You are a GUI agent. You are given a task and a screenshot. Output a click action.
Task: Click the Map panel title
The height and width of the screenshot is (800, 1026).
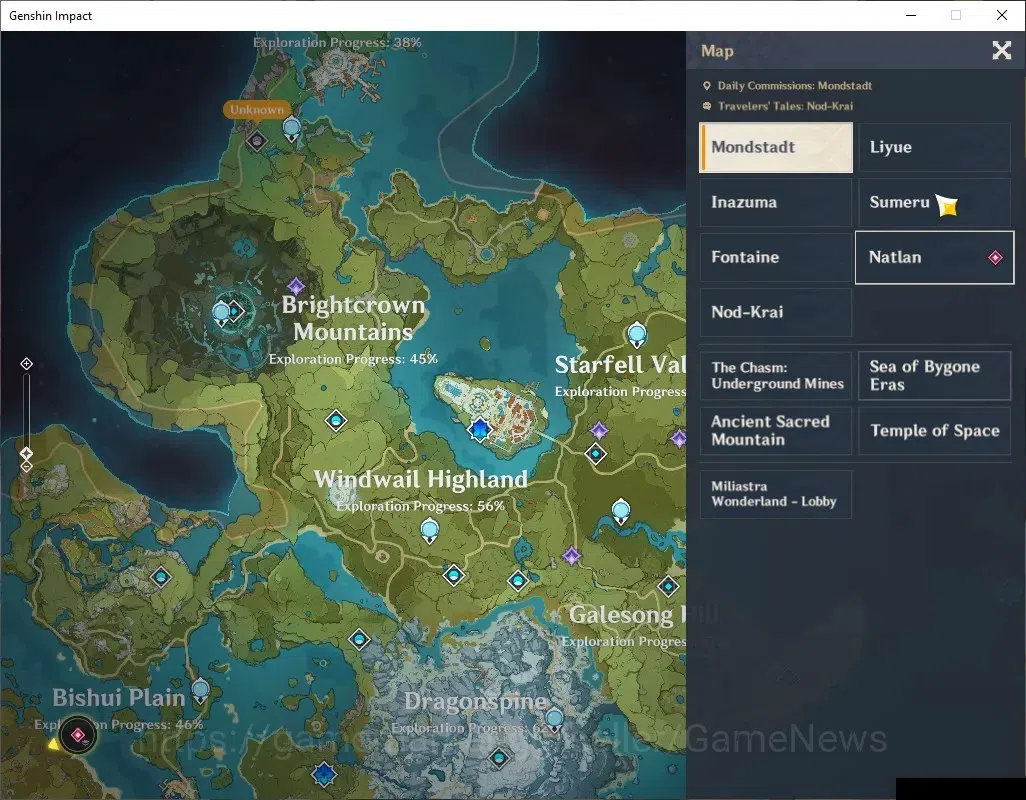717,51
